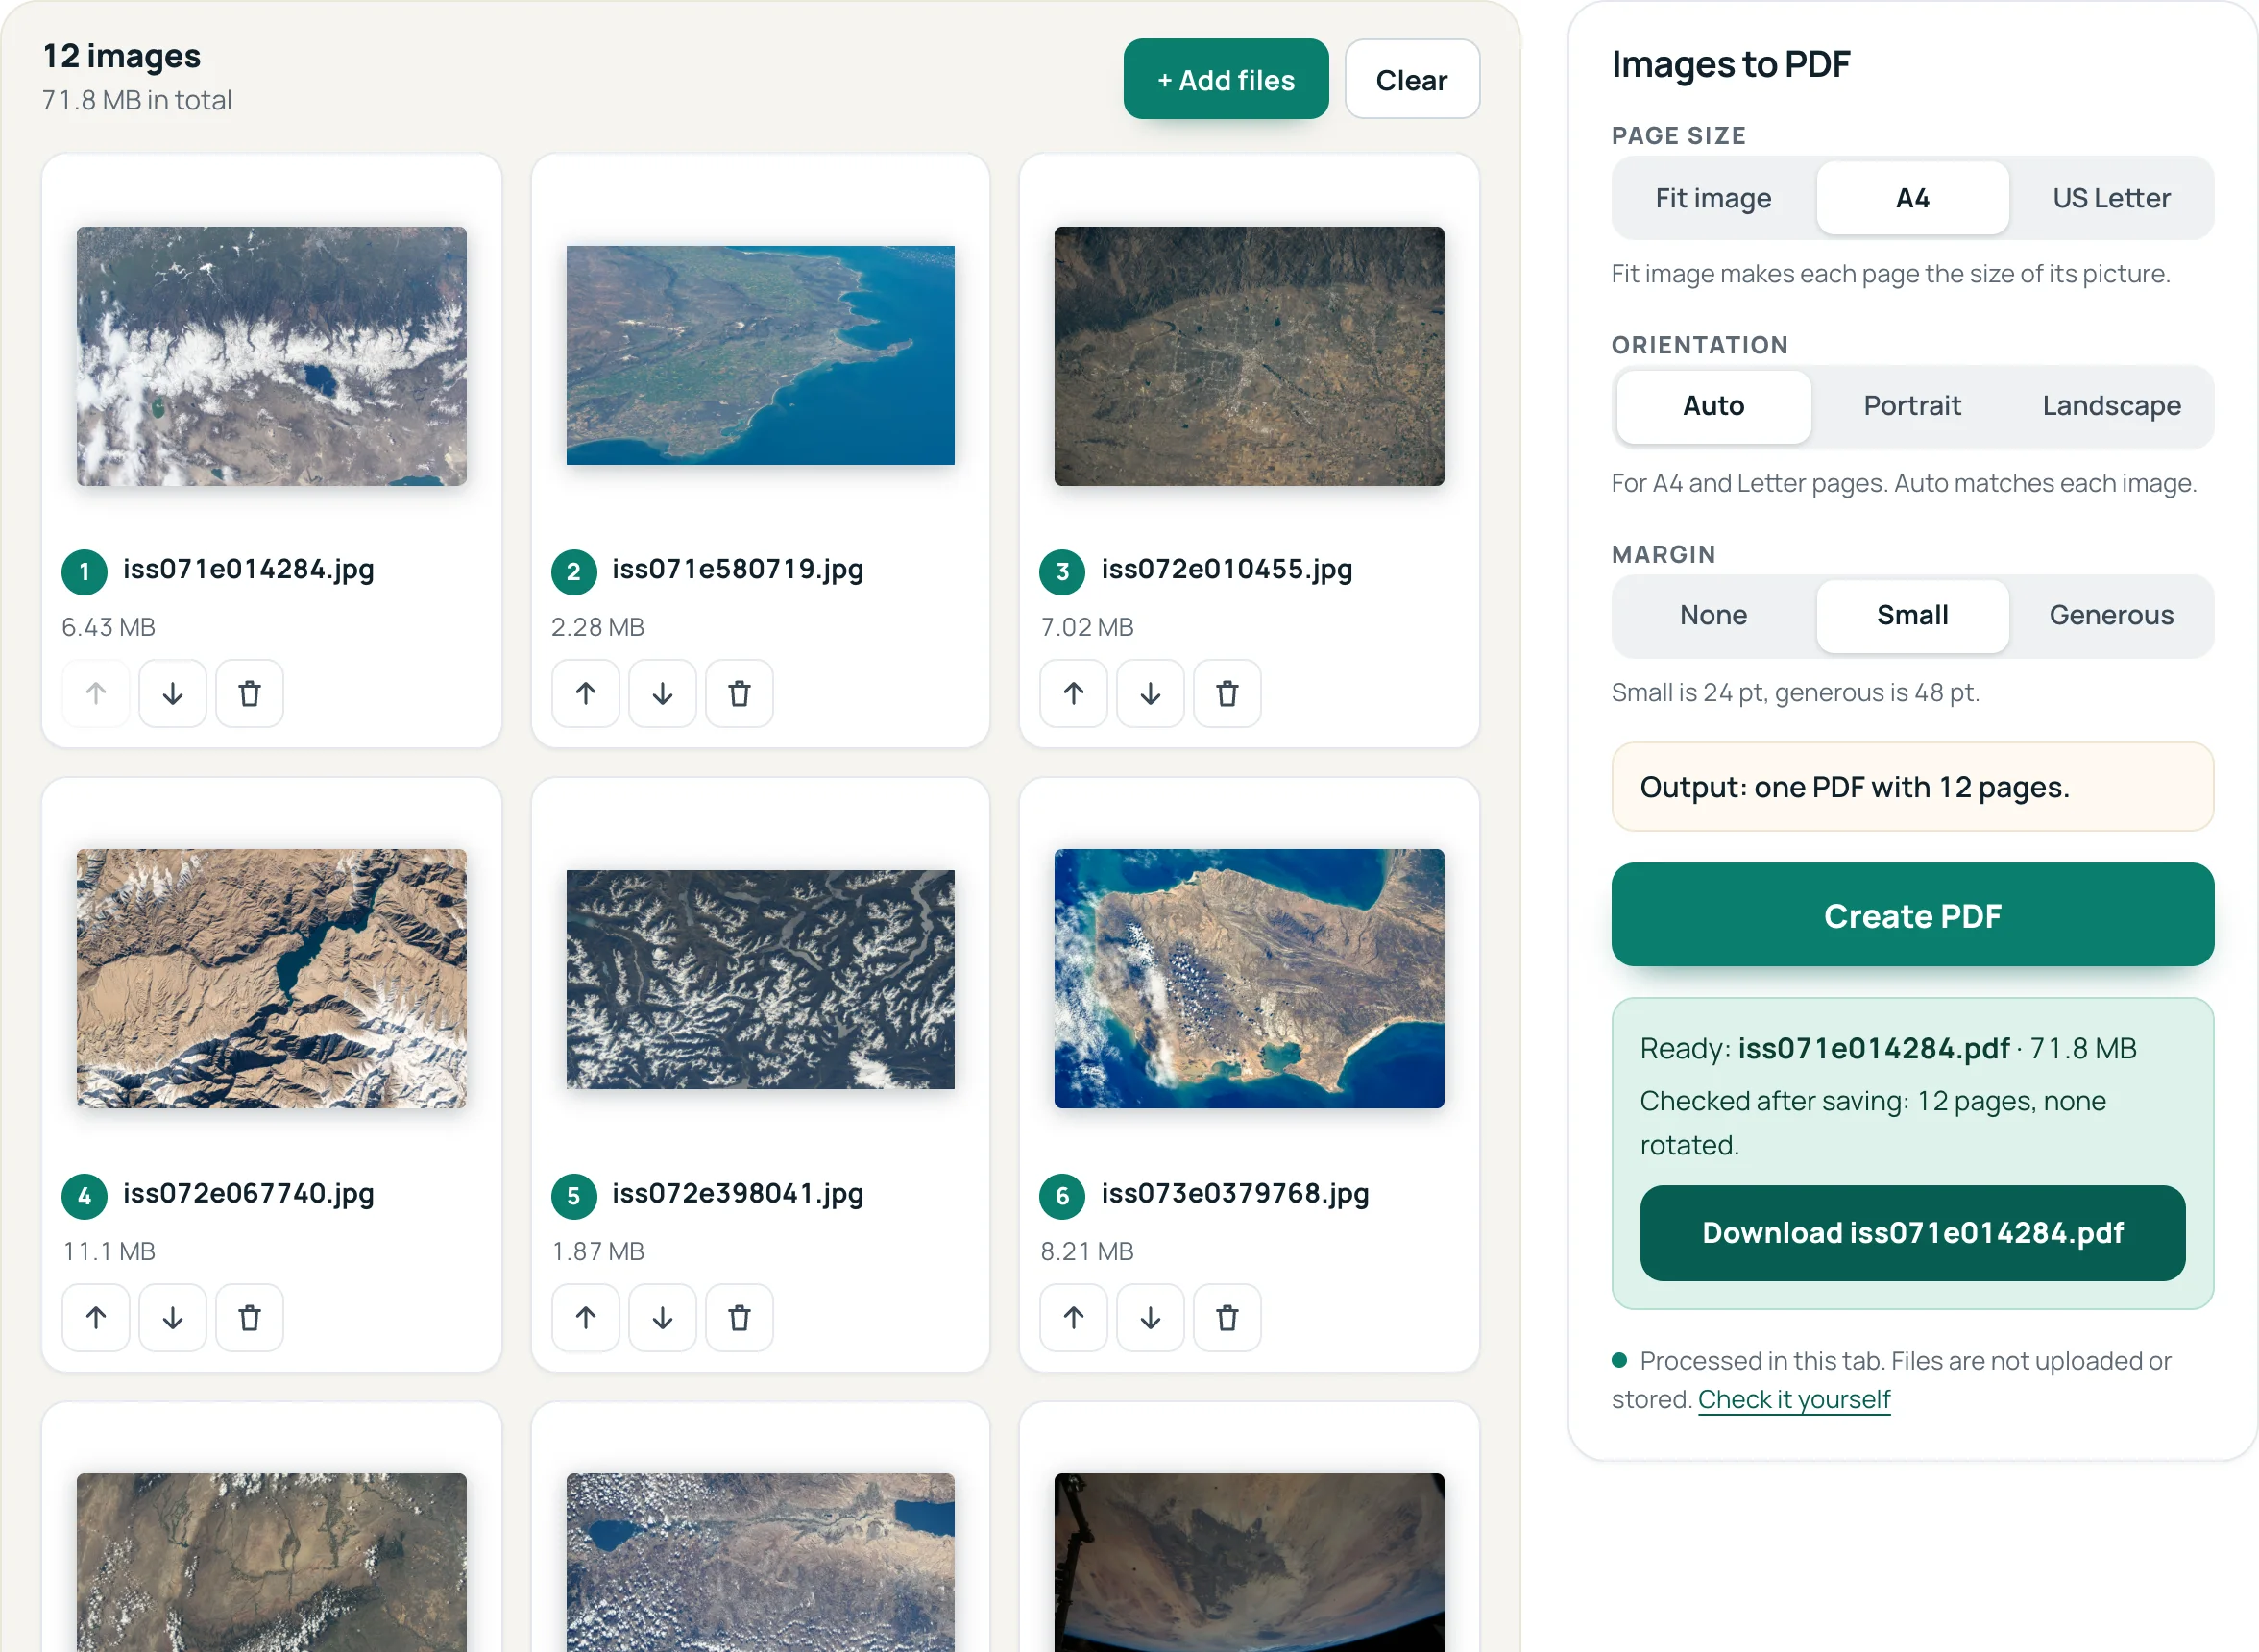
Task: Set orientation to Auto
Action: click(x=1713, y=406)
